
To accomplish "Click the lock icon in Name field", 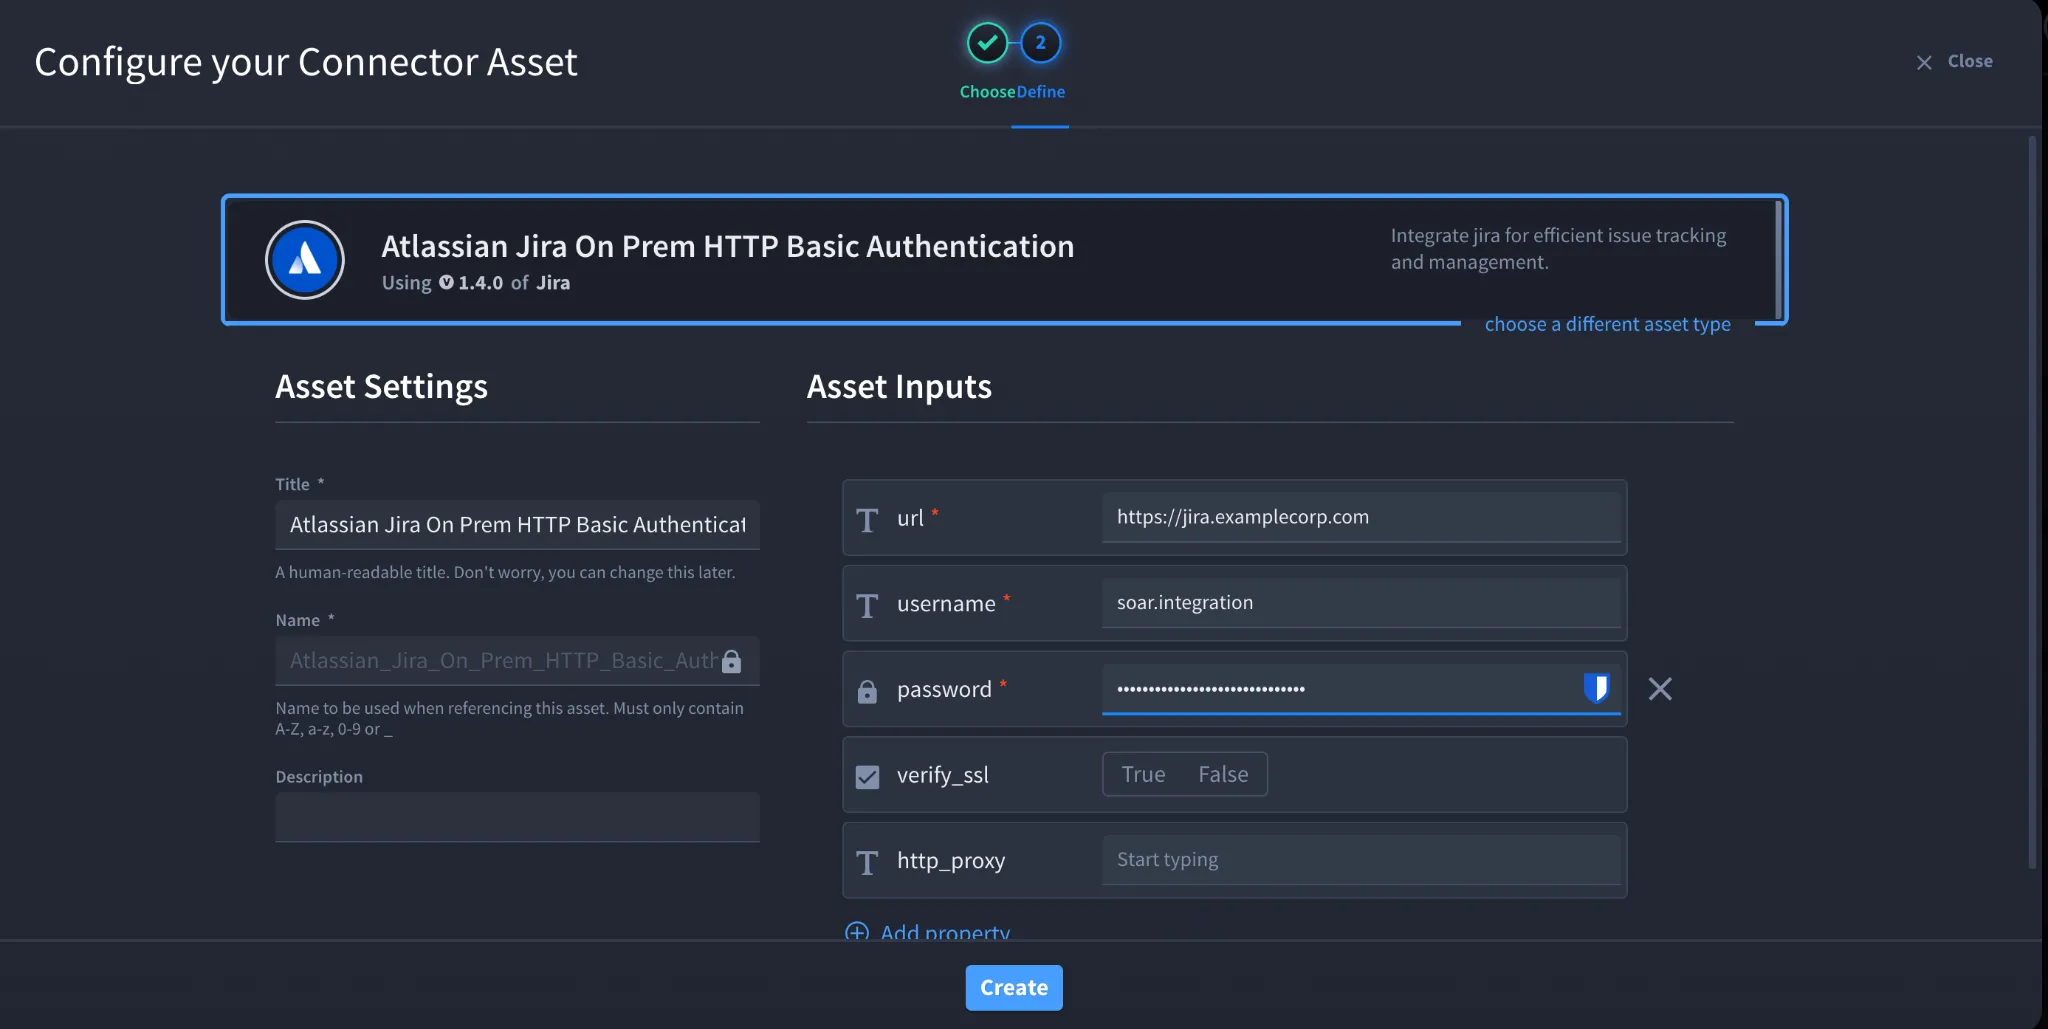I will click(x=731, y=661).
